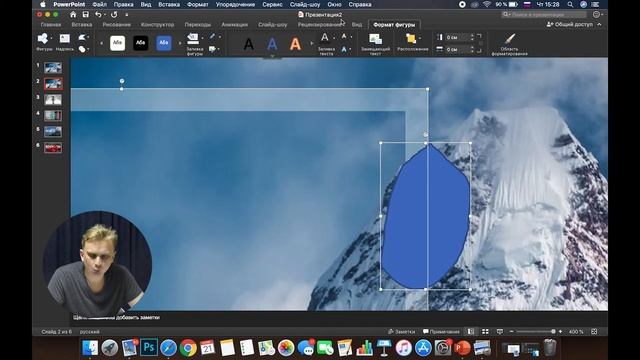Choose the shape outline pen icon

click(x=212, y=37)
